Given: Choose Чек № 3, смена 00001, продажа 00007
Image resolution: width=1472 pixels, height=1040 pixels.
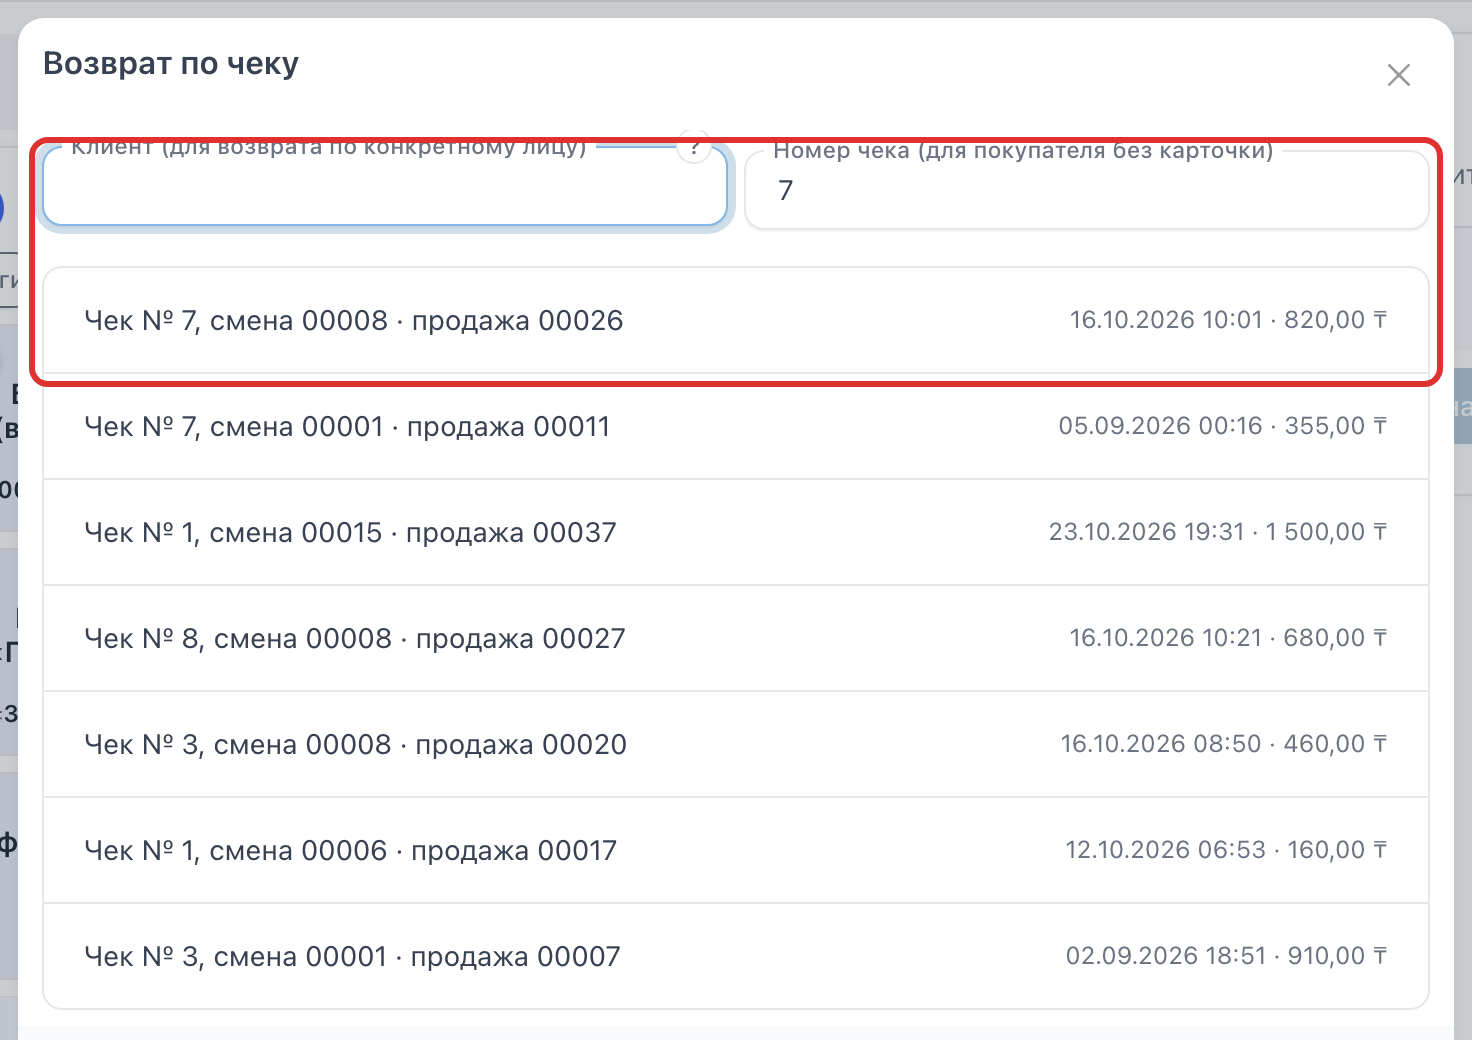Looking at the screenshot, I should [x=736, y=956].
